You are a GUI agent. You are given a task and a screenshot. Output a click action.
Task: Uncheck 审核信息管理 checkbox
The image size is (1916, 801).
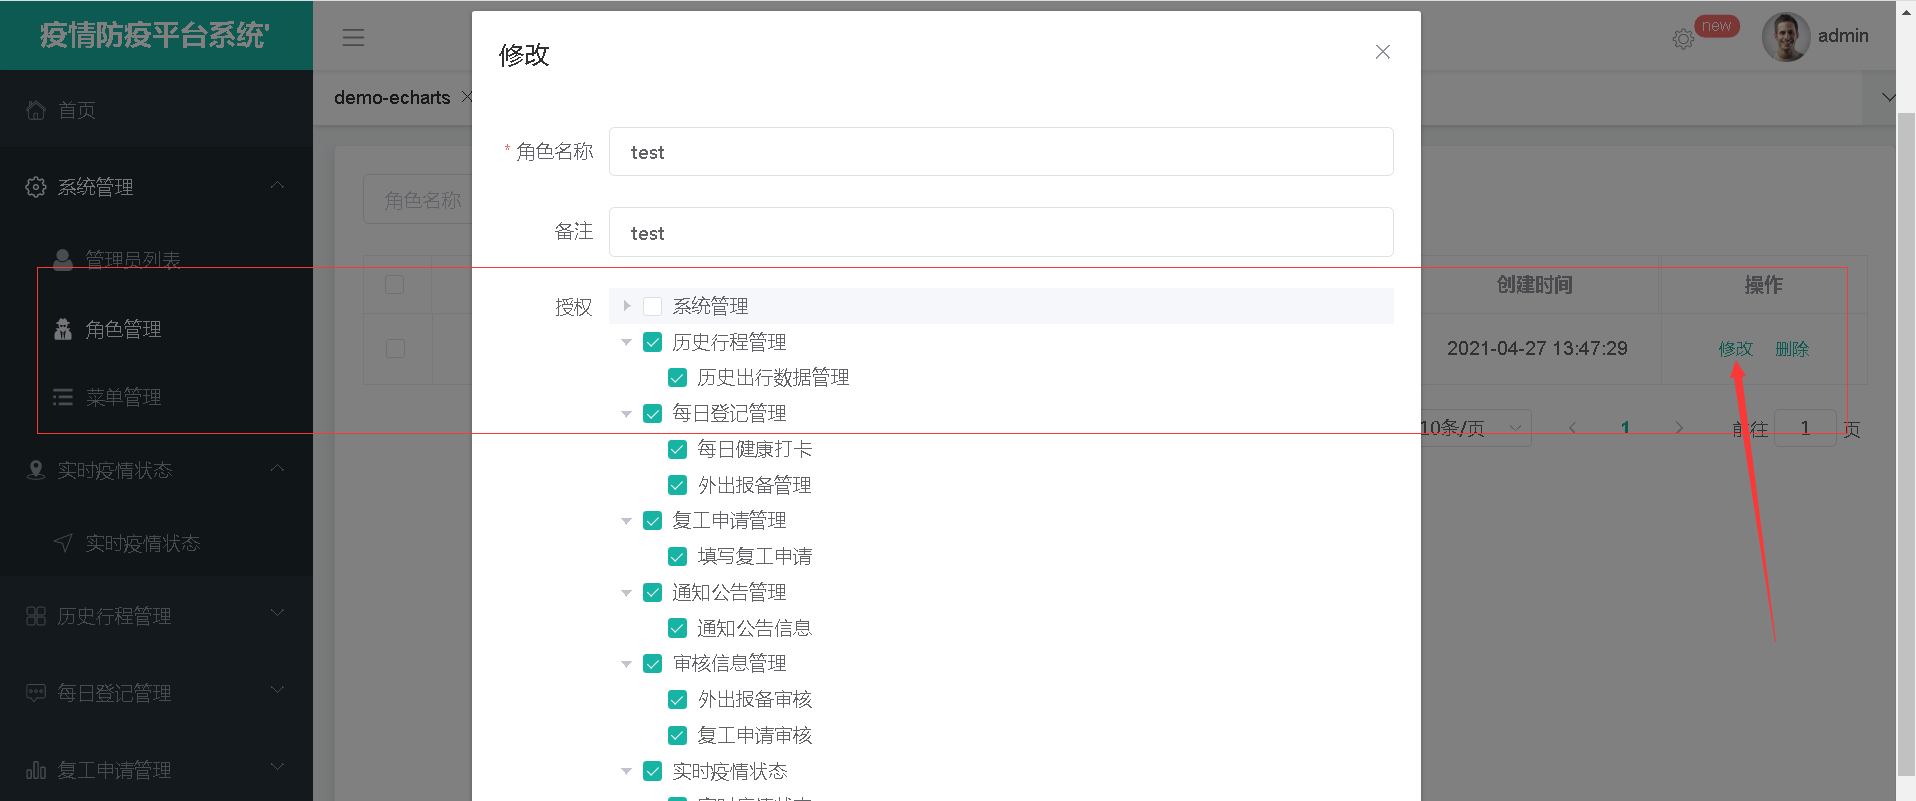(652, 664)
